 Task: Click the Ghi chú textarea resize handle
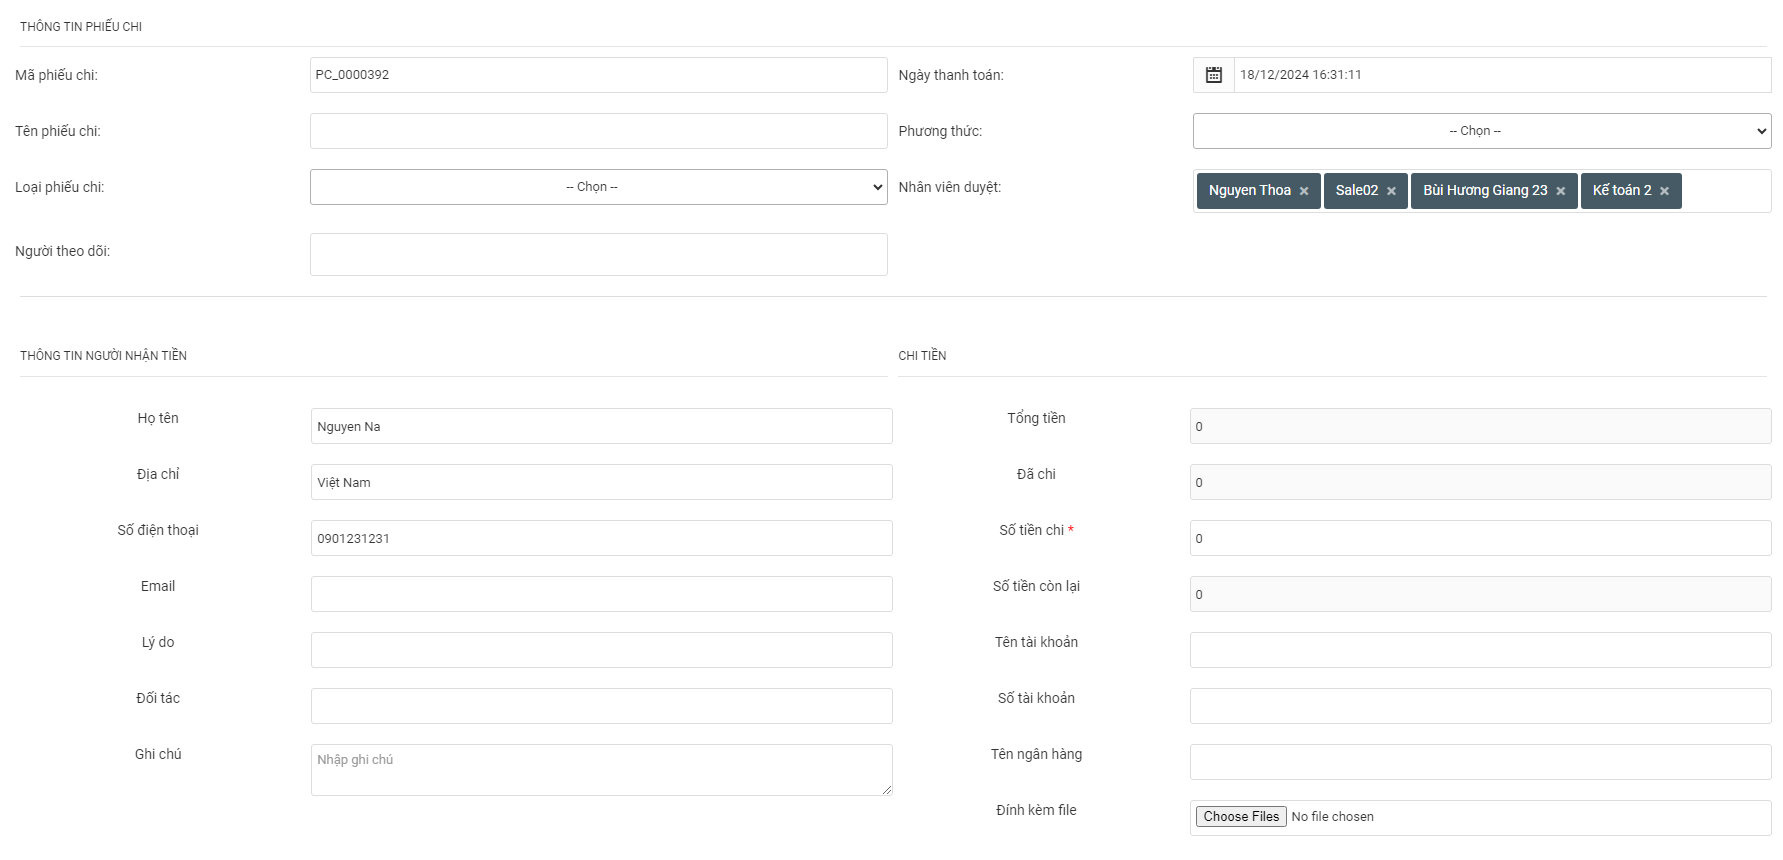click(886, 790)
